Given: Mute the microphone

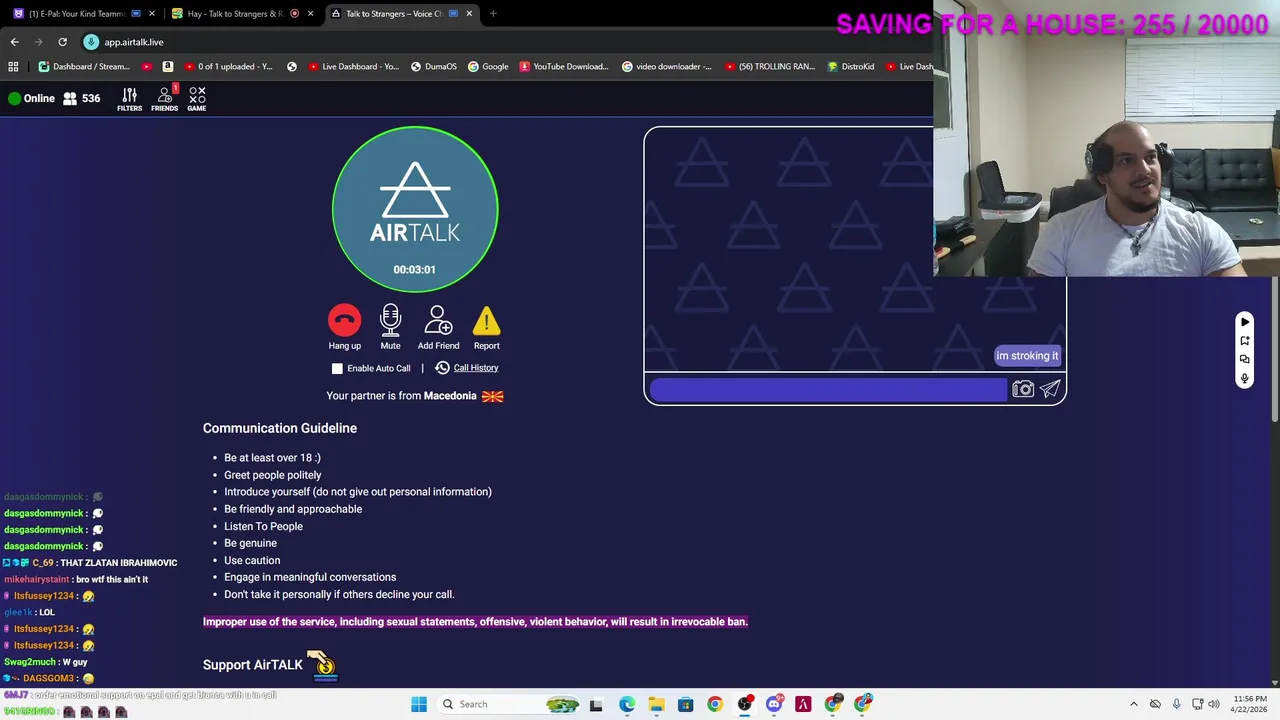Looking at the screenshot, I should pos(390,328).
